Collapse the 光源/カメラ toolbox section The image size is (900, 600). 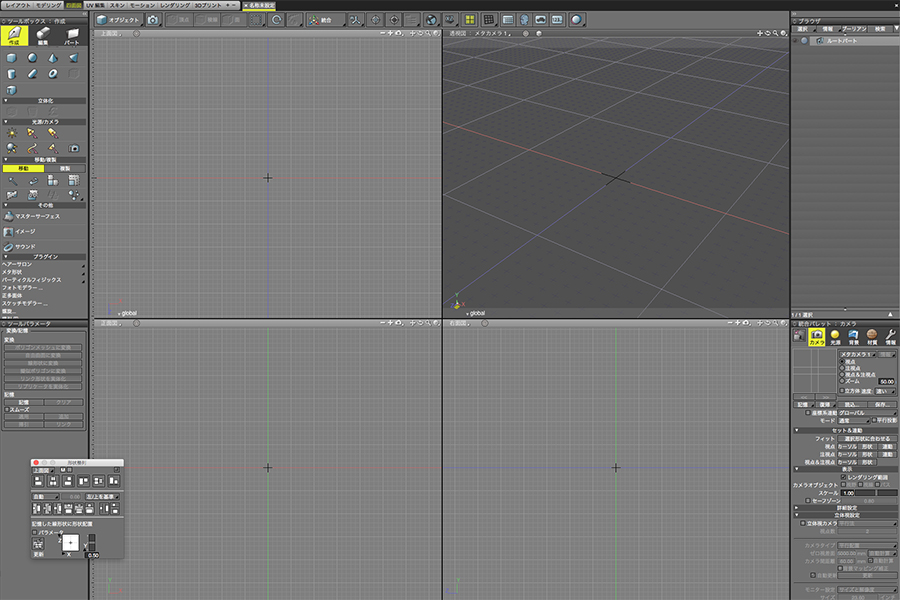(x=6, y=121)
